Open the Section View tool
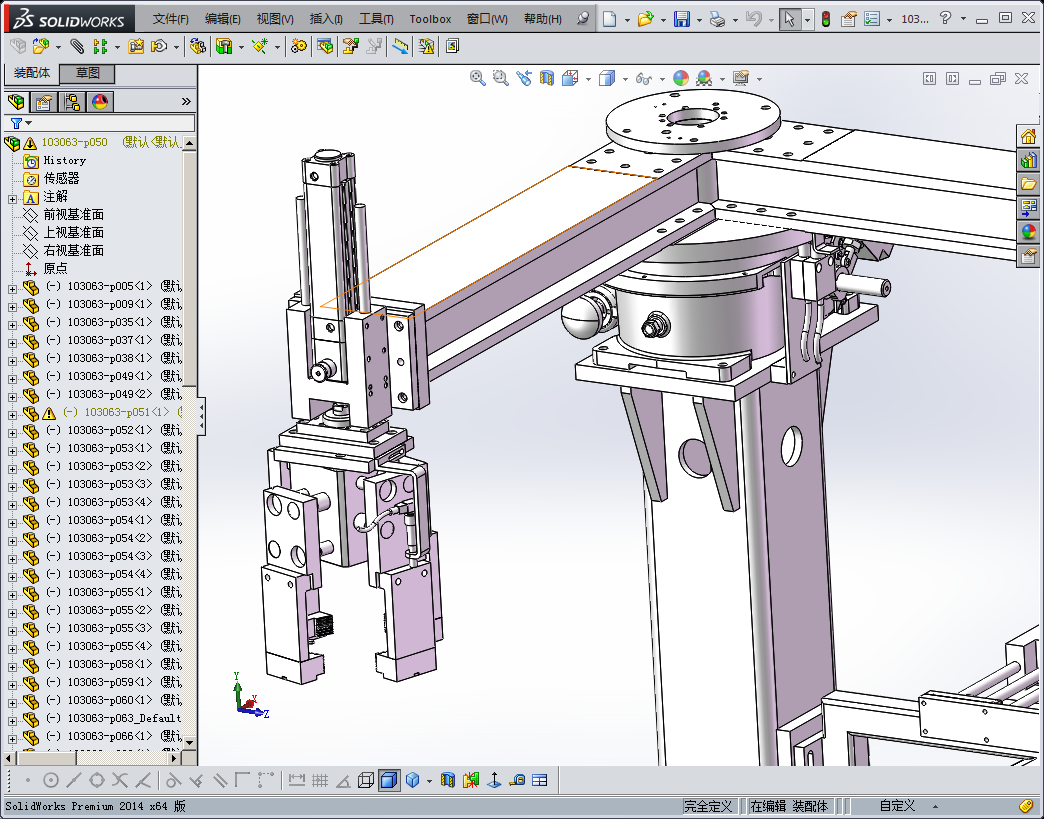Screen dimensions: 1044x819 pyautogui.click(x=547, y=78)
